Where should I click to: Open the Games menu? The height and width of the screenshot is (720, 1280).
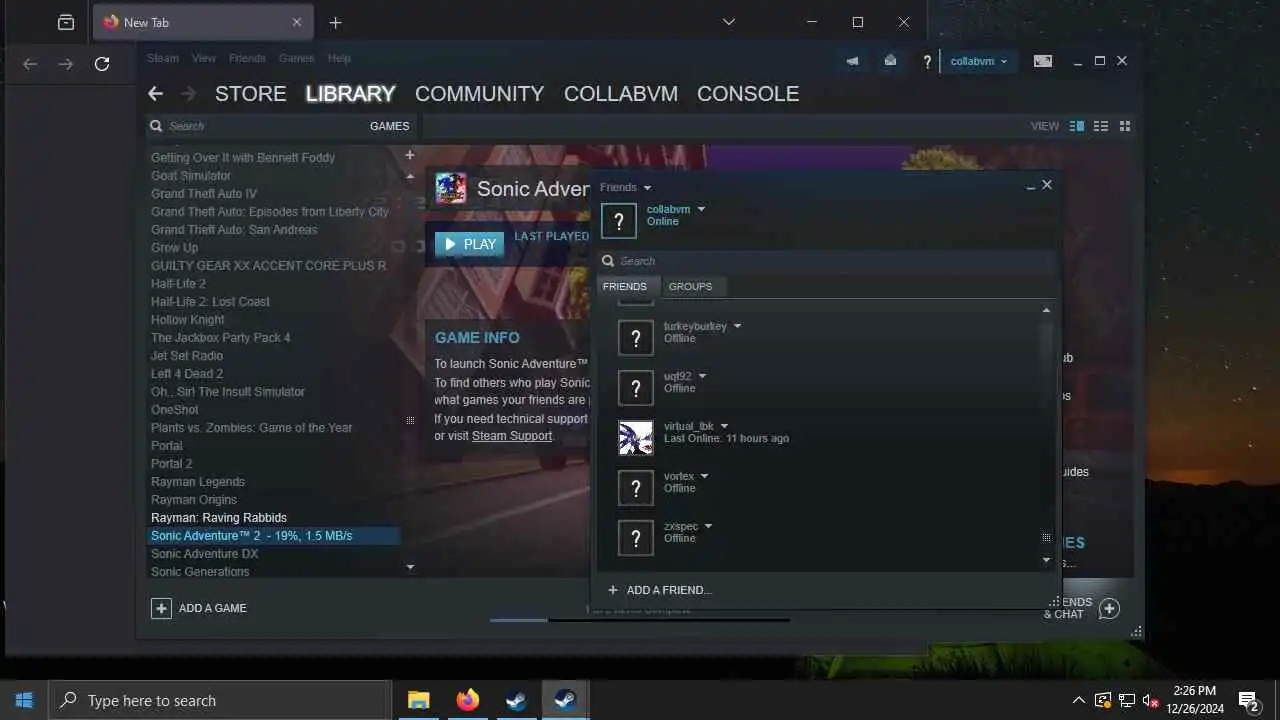tap(296, 58)
